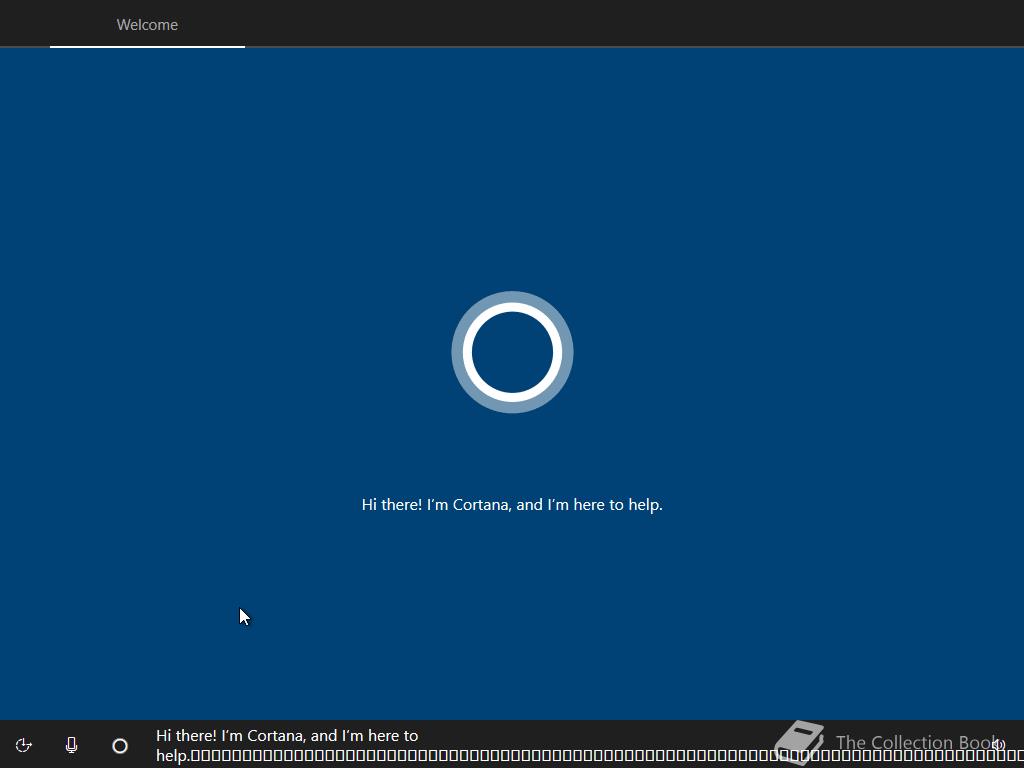Click the large Cortana ring in the center
The image size is (1024, 768).
(x=512, y=352)
